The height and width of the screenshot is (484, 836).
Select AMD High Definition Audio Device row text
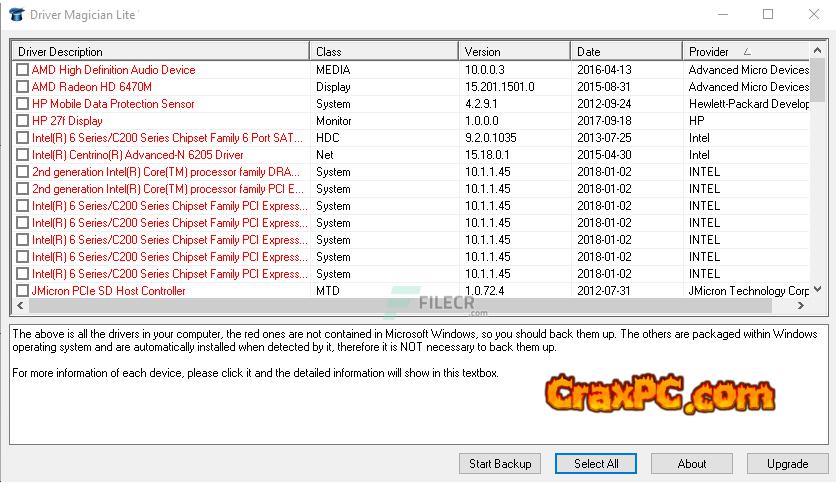114,70
